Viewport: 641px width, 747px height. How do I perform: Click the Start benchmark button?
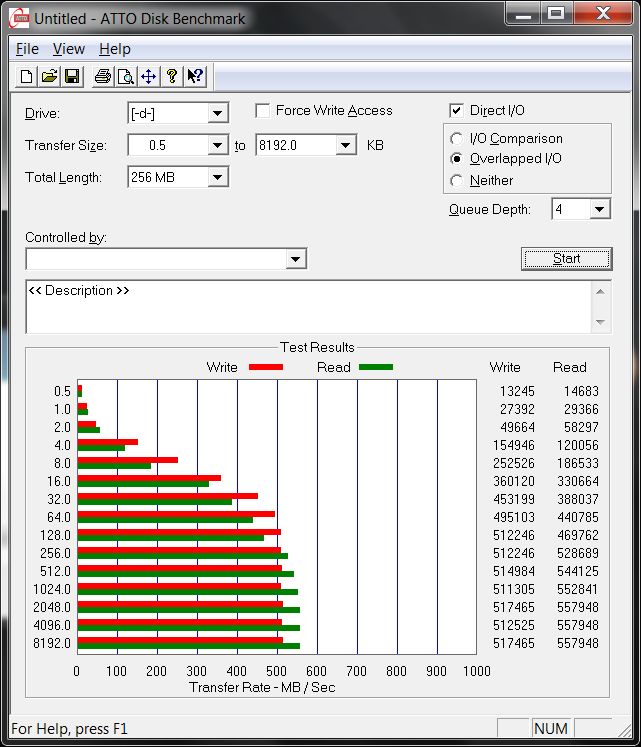[x=567, y=259]
